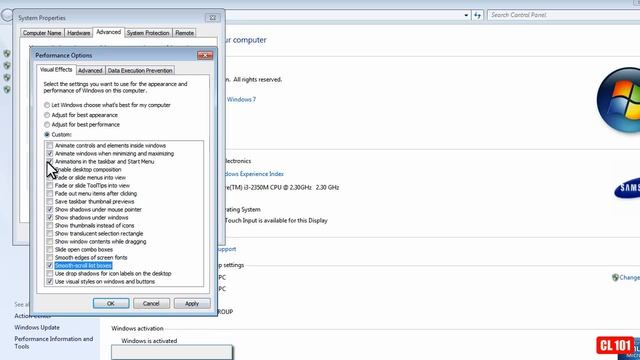Open Data Execution Prevention tab

point(140,70)
